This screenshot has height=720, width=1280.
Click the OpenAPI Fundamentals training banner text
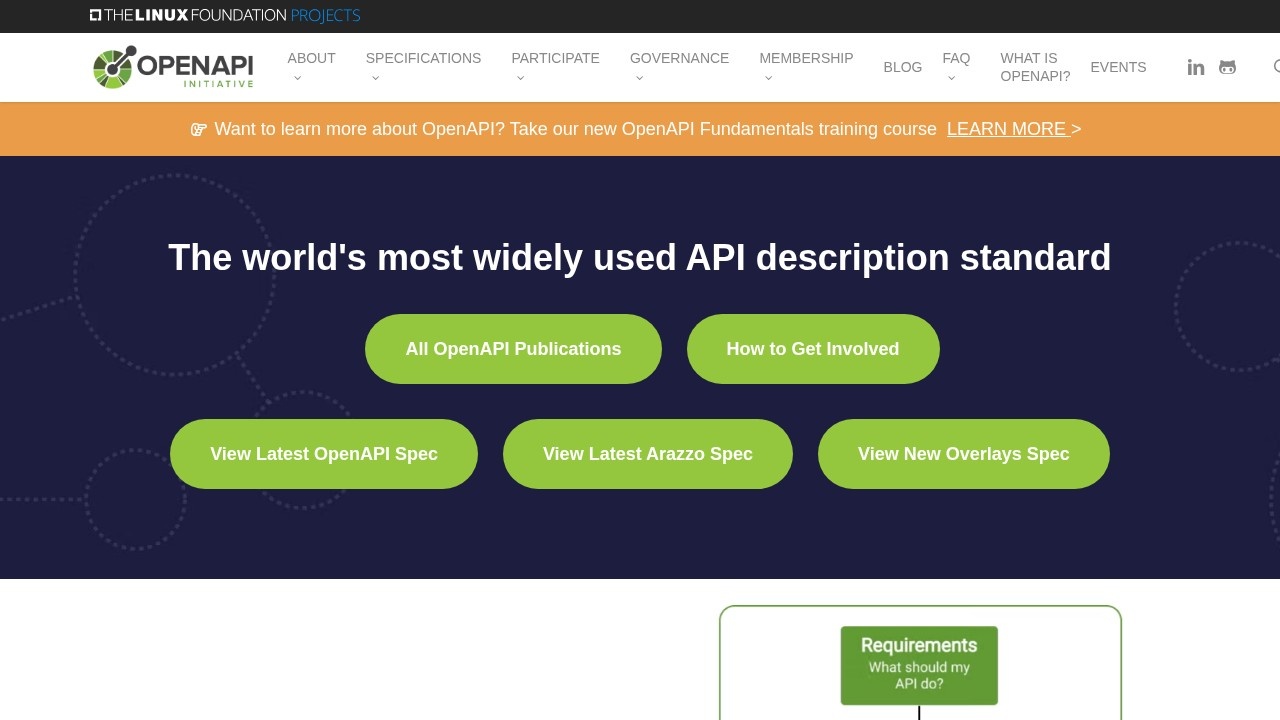(576, 129)
